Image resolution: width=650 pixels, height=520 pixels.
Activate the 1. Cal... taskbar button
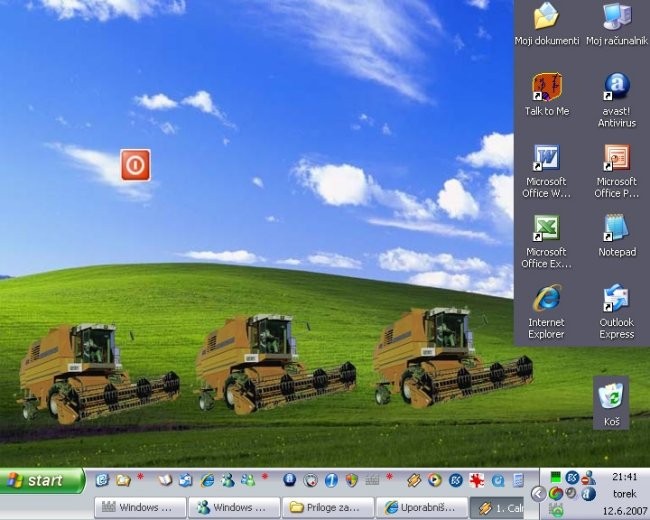point(500,507)
